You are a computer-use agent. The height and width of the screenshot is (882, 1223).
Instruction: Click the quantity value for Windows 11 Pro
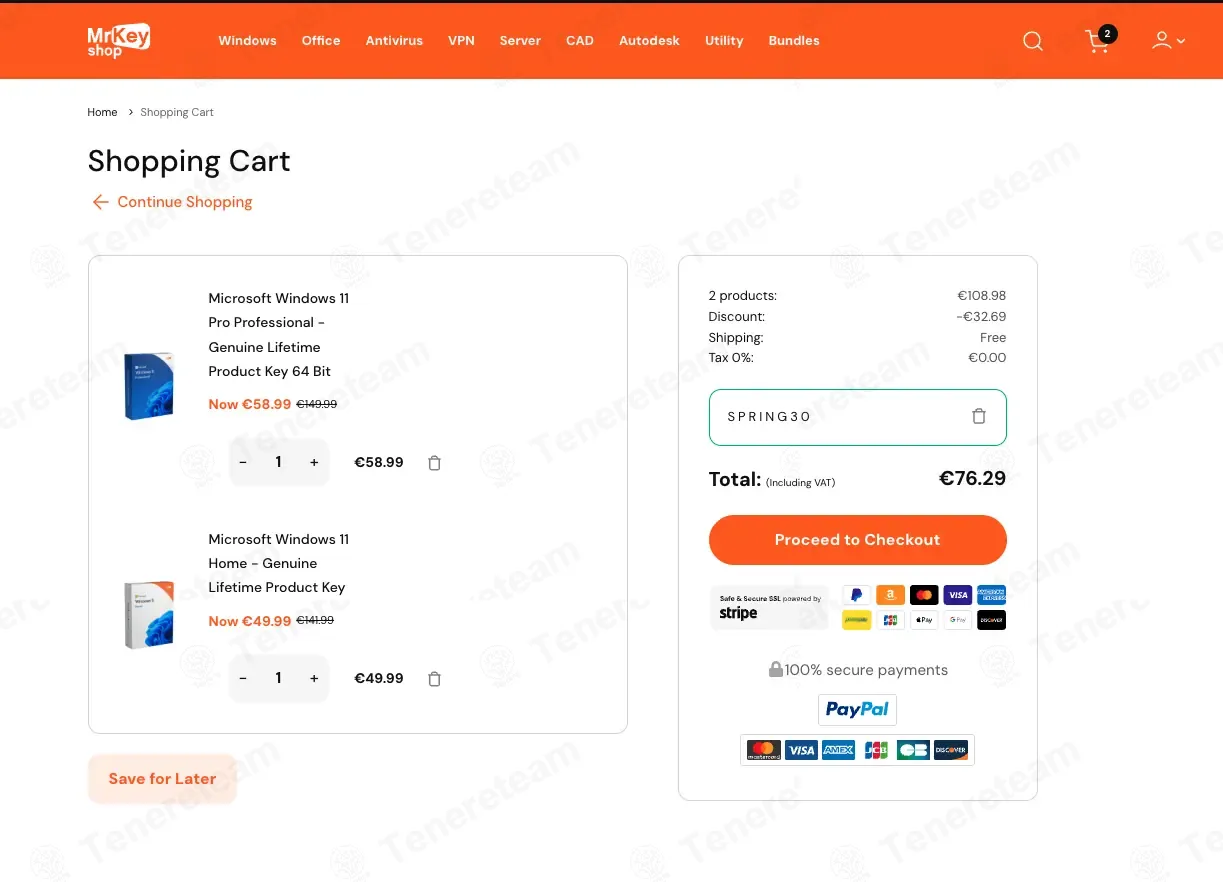pos(278,462)
